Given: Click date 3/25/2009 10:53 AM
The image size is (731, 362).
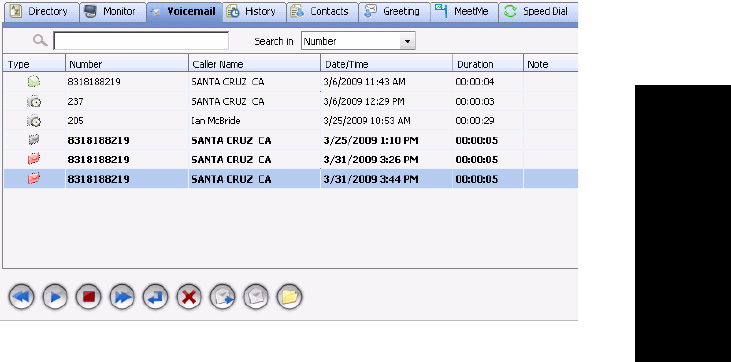Looking at the screenshot, I should 367,121.
